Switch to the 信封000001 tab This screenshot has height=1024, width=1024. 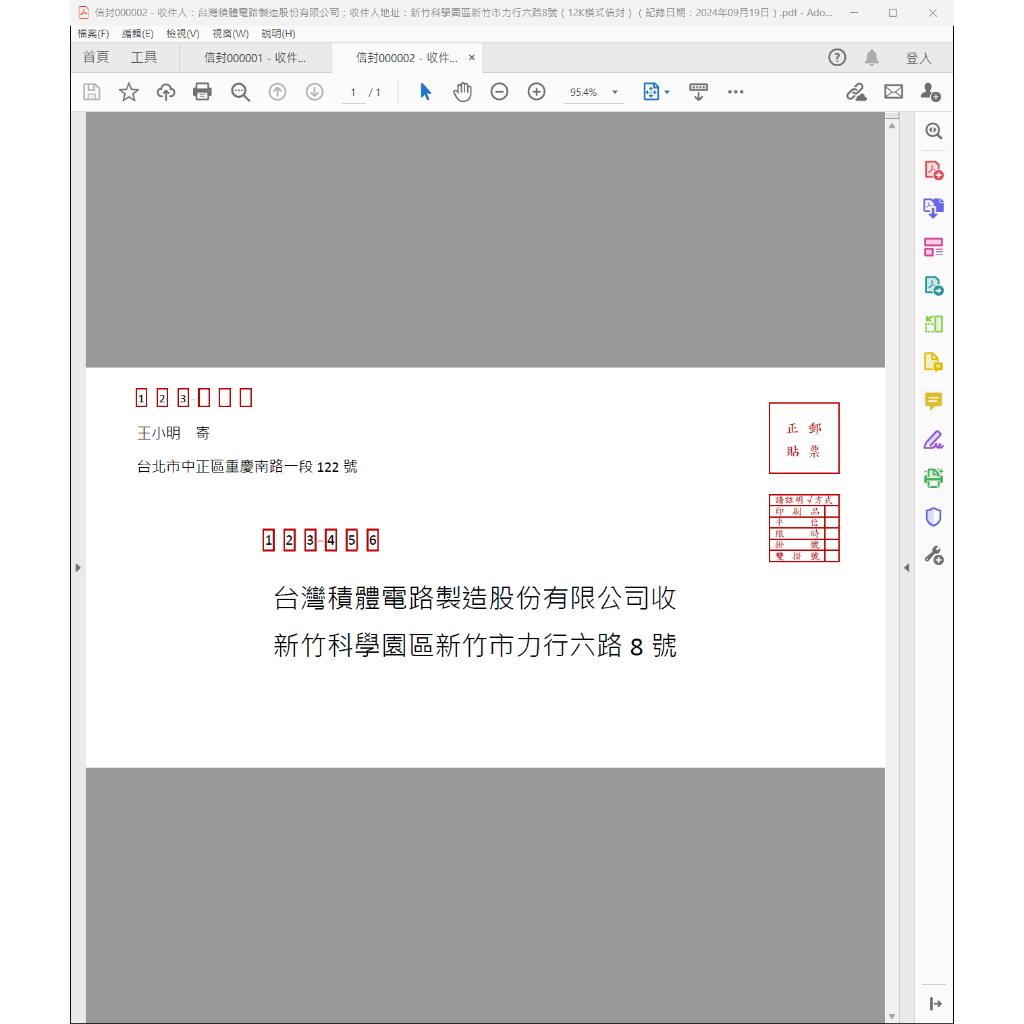tap(255, 58)
